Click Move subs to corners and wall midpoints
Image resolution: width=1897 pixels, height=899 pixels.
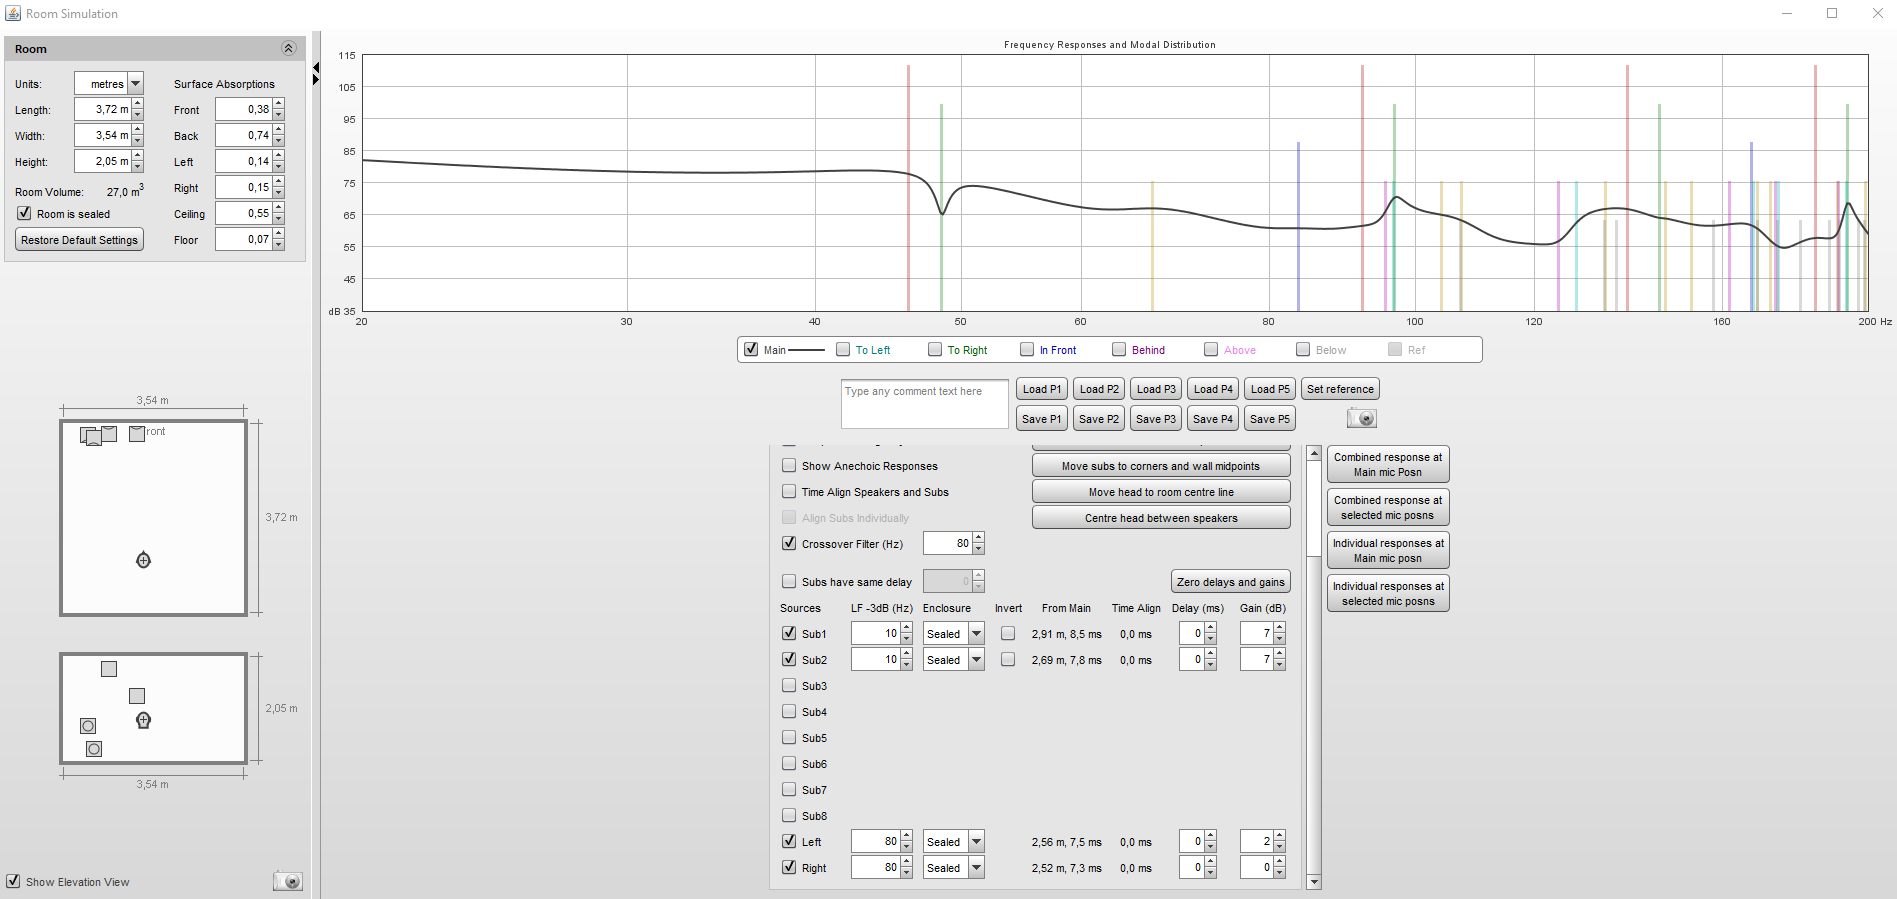pos(1161,466)
